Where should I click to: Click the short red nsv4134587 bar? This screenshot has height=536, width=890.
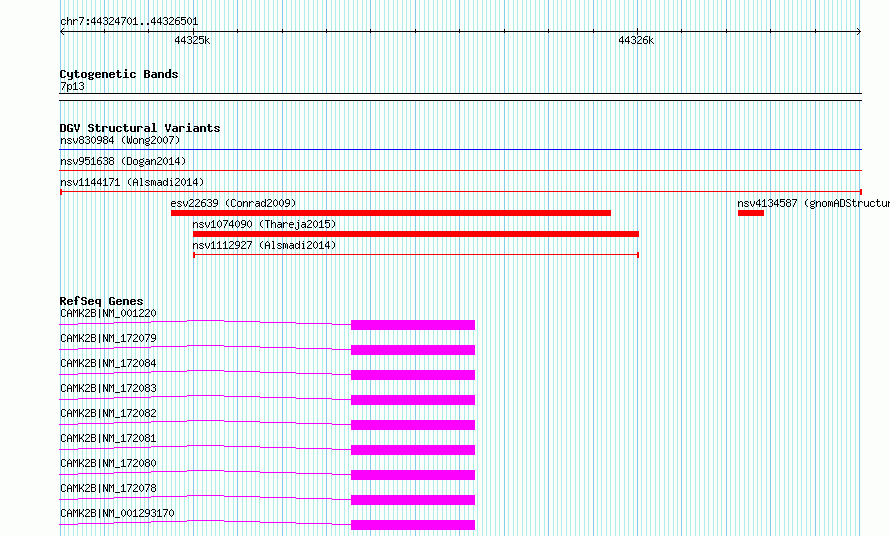tap(750, 213)
